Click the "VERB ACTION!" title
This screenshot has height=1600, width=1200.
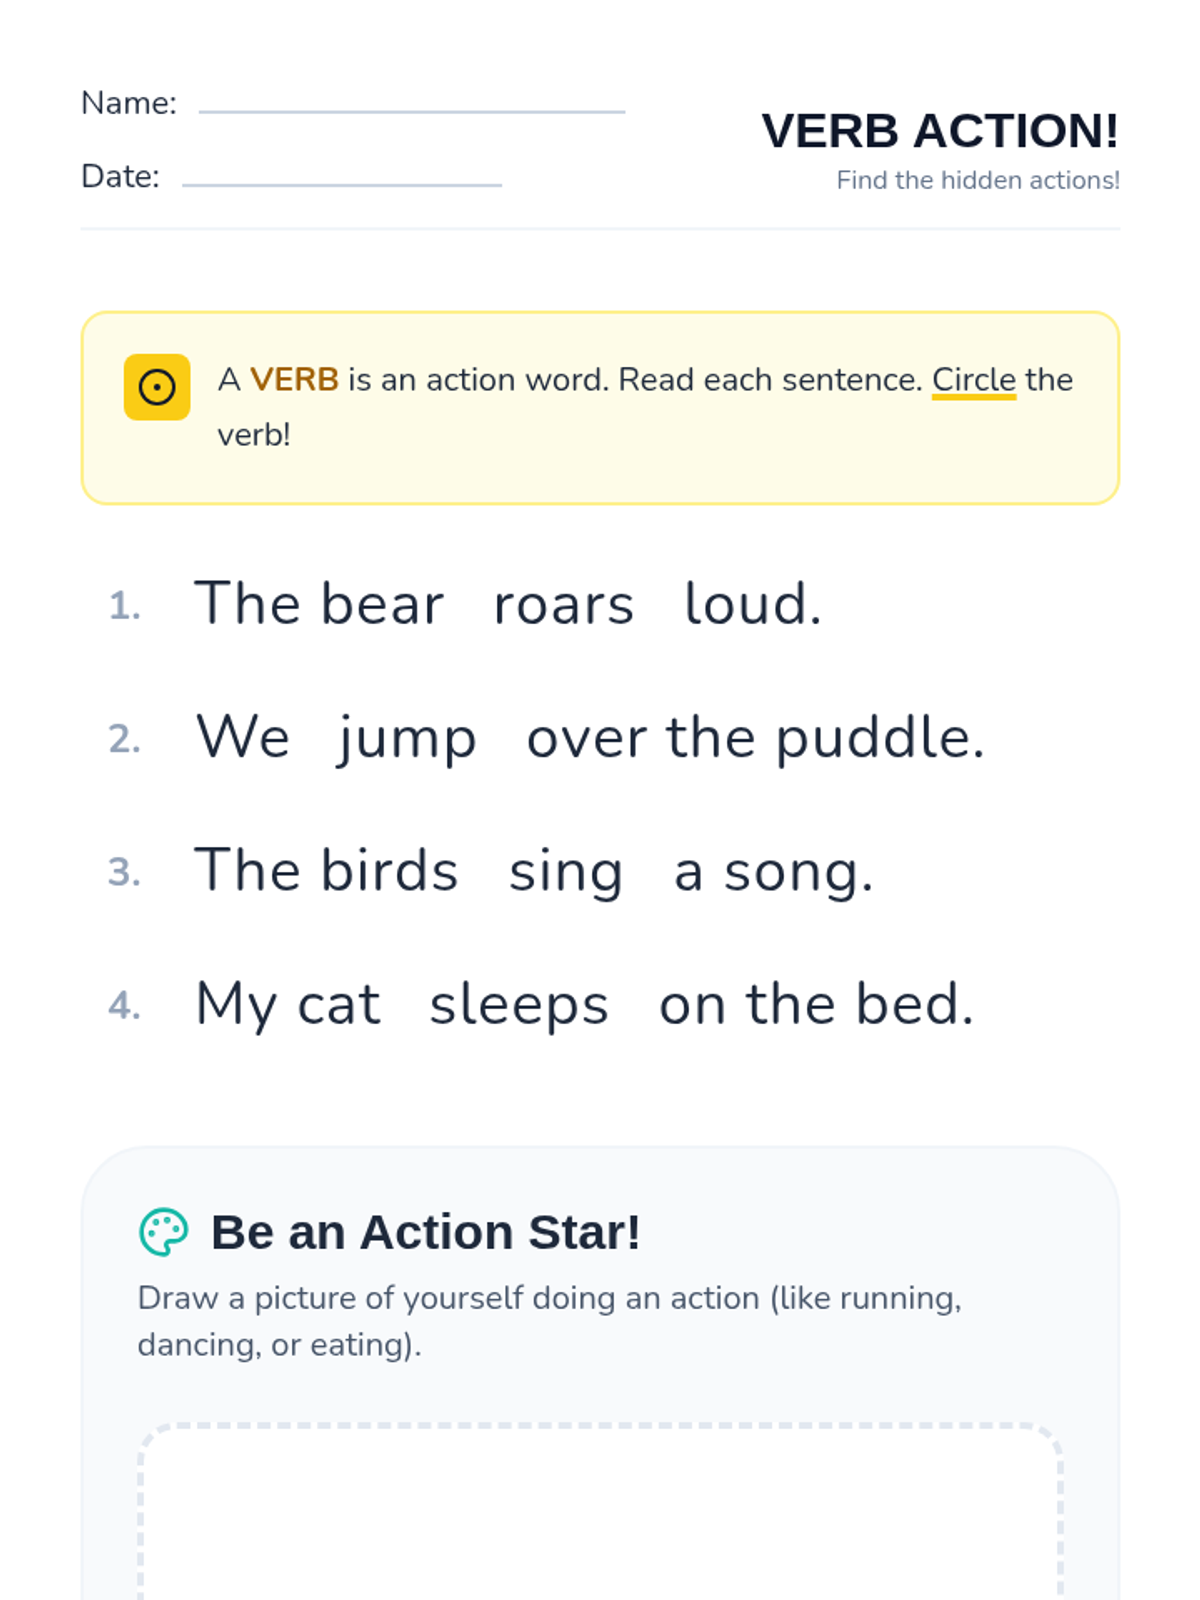click(x=939, y=131)
